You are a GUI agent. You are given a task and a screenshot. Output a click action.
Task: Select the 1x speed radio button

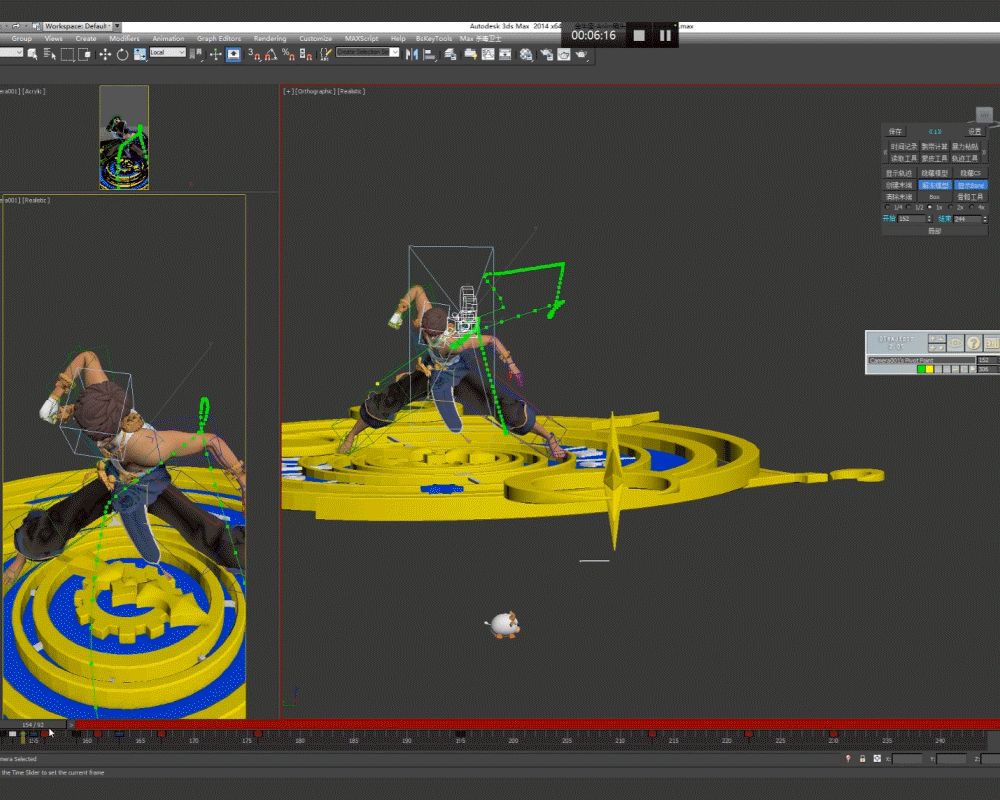(x=930, y=207)
